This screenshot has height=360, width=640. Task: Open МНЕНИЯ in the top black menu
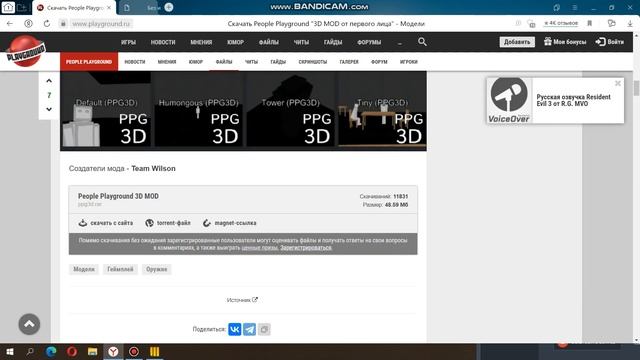click(x=201, y=42)
